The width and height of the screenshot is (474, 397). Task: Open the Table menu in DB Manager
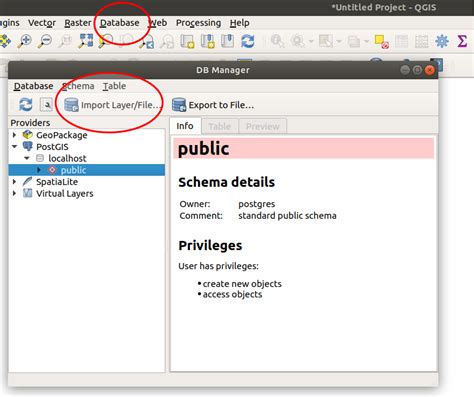point(114,86)
